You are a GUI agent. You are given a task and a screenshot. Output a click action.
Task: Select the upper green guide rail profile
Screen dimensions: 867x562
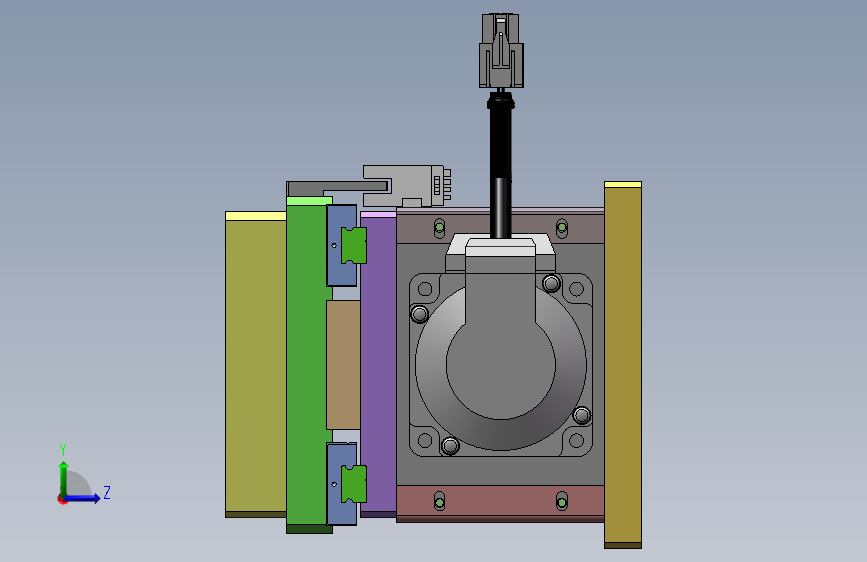(x=354, y=245)
